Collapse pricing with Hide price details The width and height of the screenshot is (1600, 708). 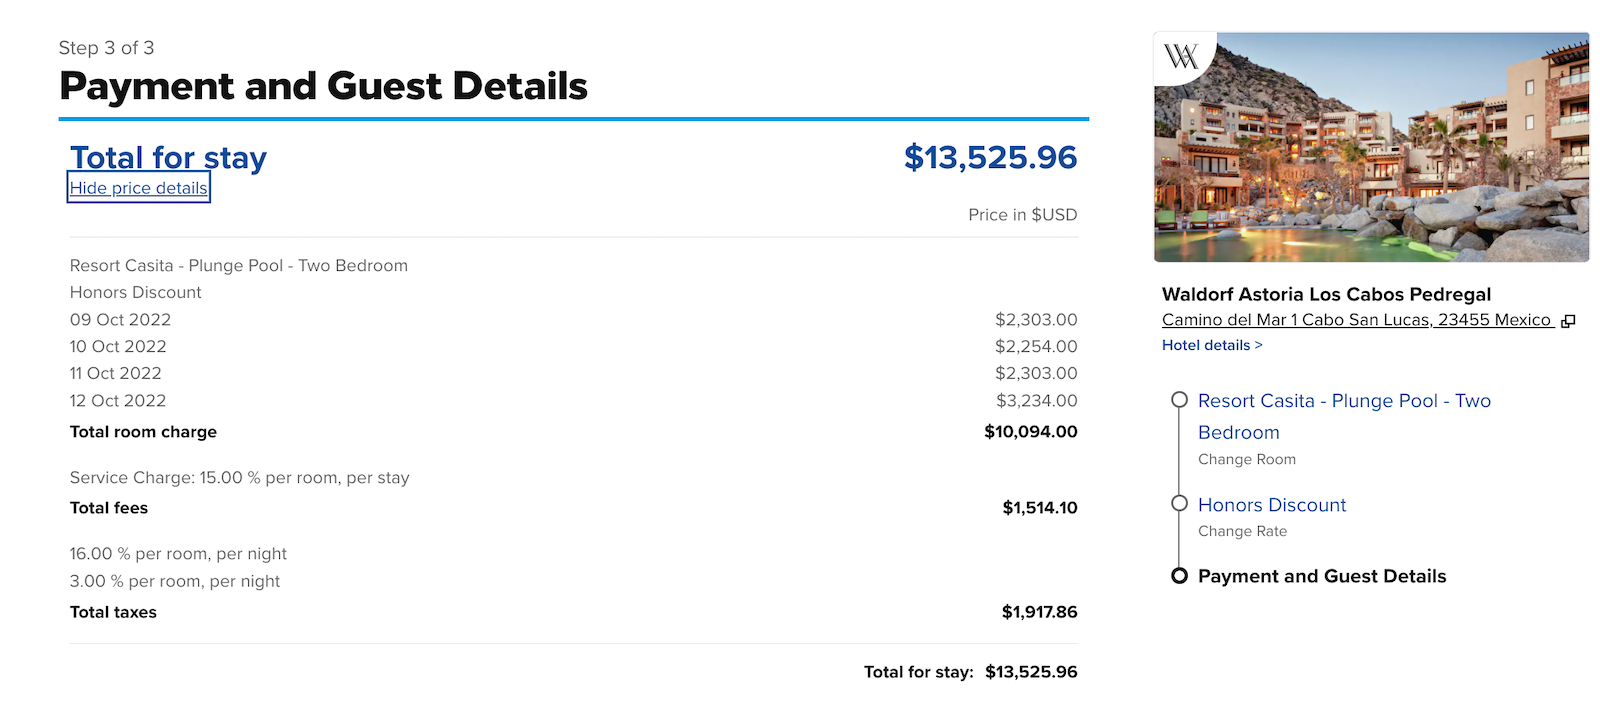click(x=138, y=188)
